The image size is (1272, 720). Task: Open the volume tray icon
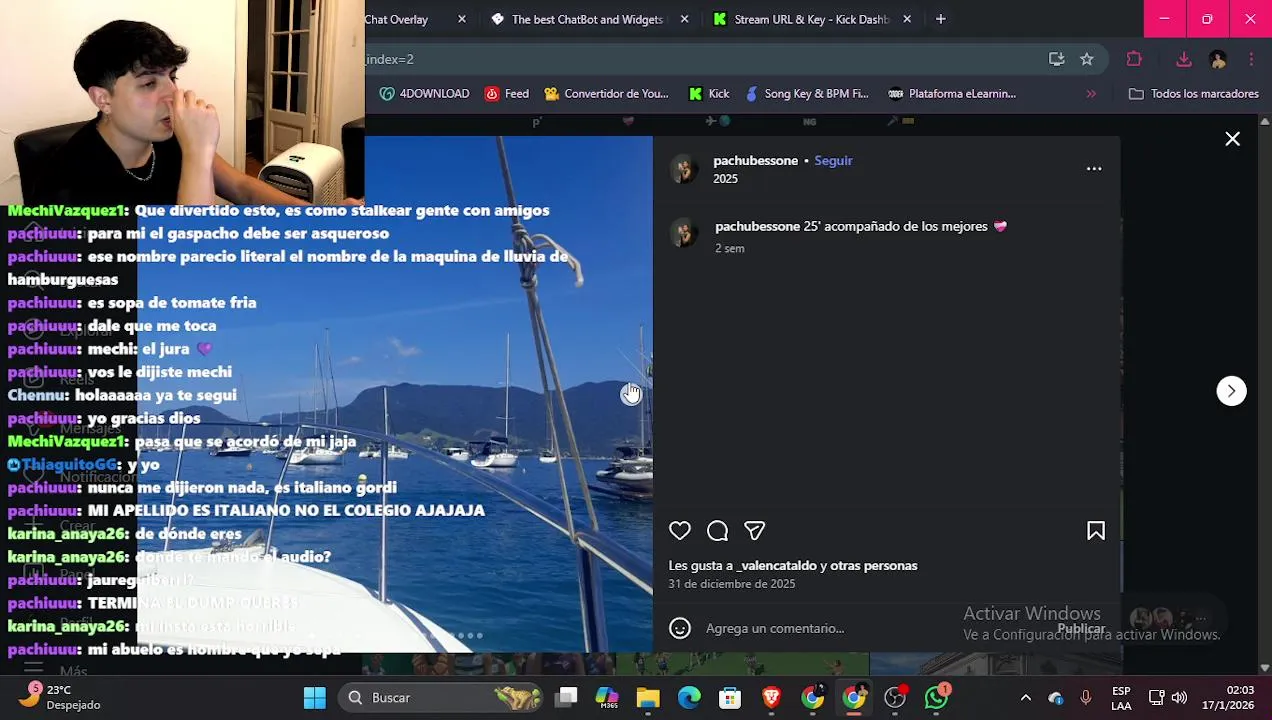pyautogui.click(x=1179, y=698)
